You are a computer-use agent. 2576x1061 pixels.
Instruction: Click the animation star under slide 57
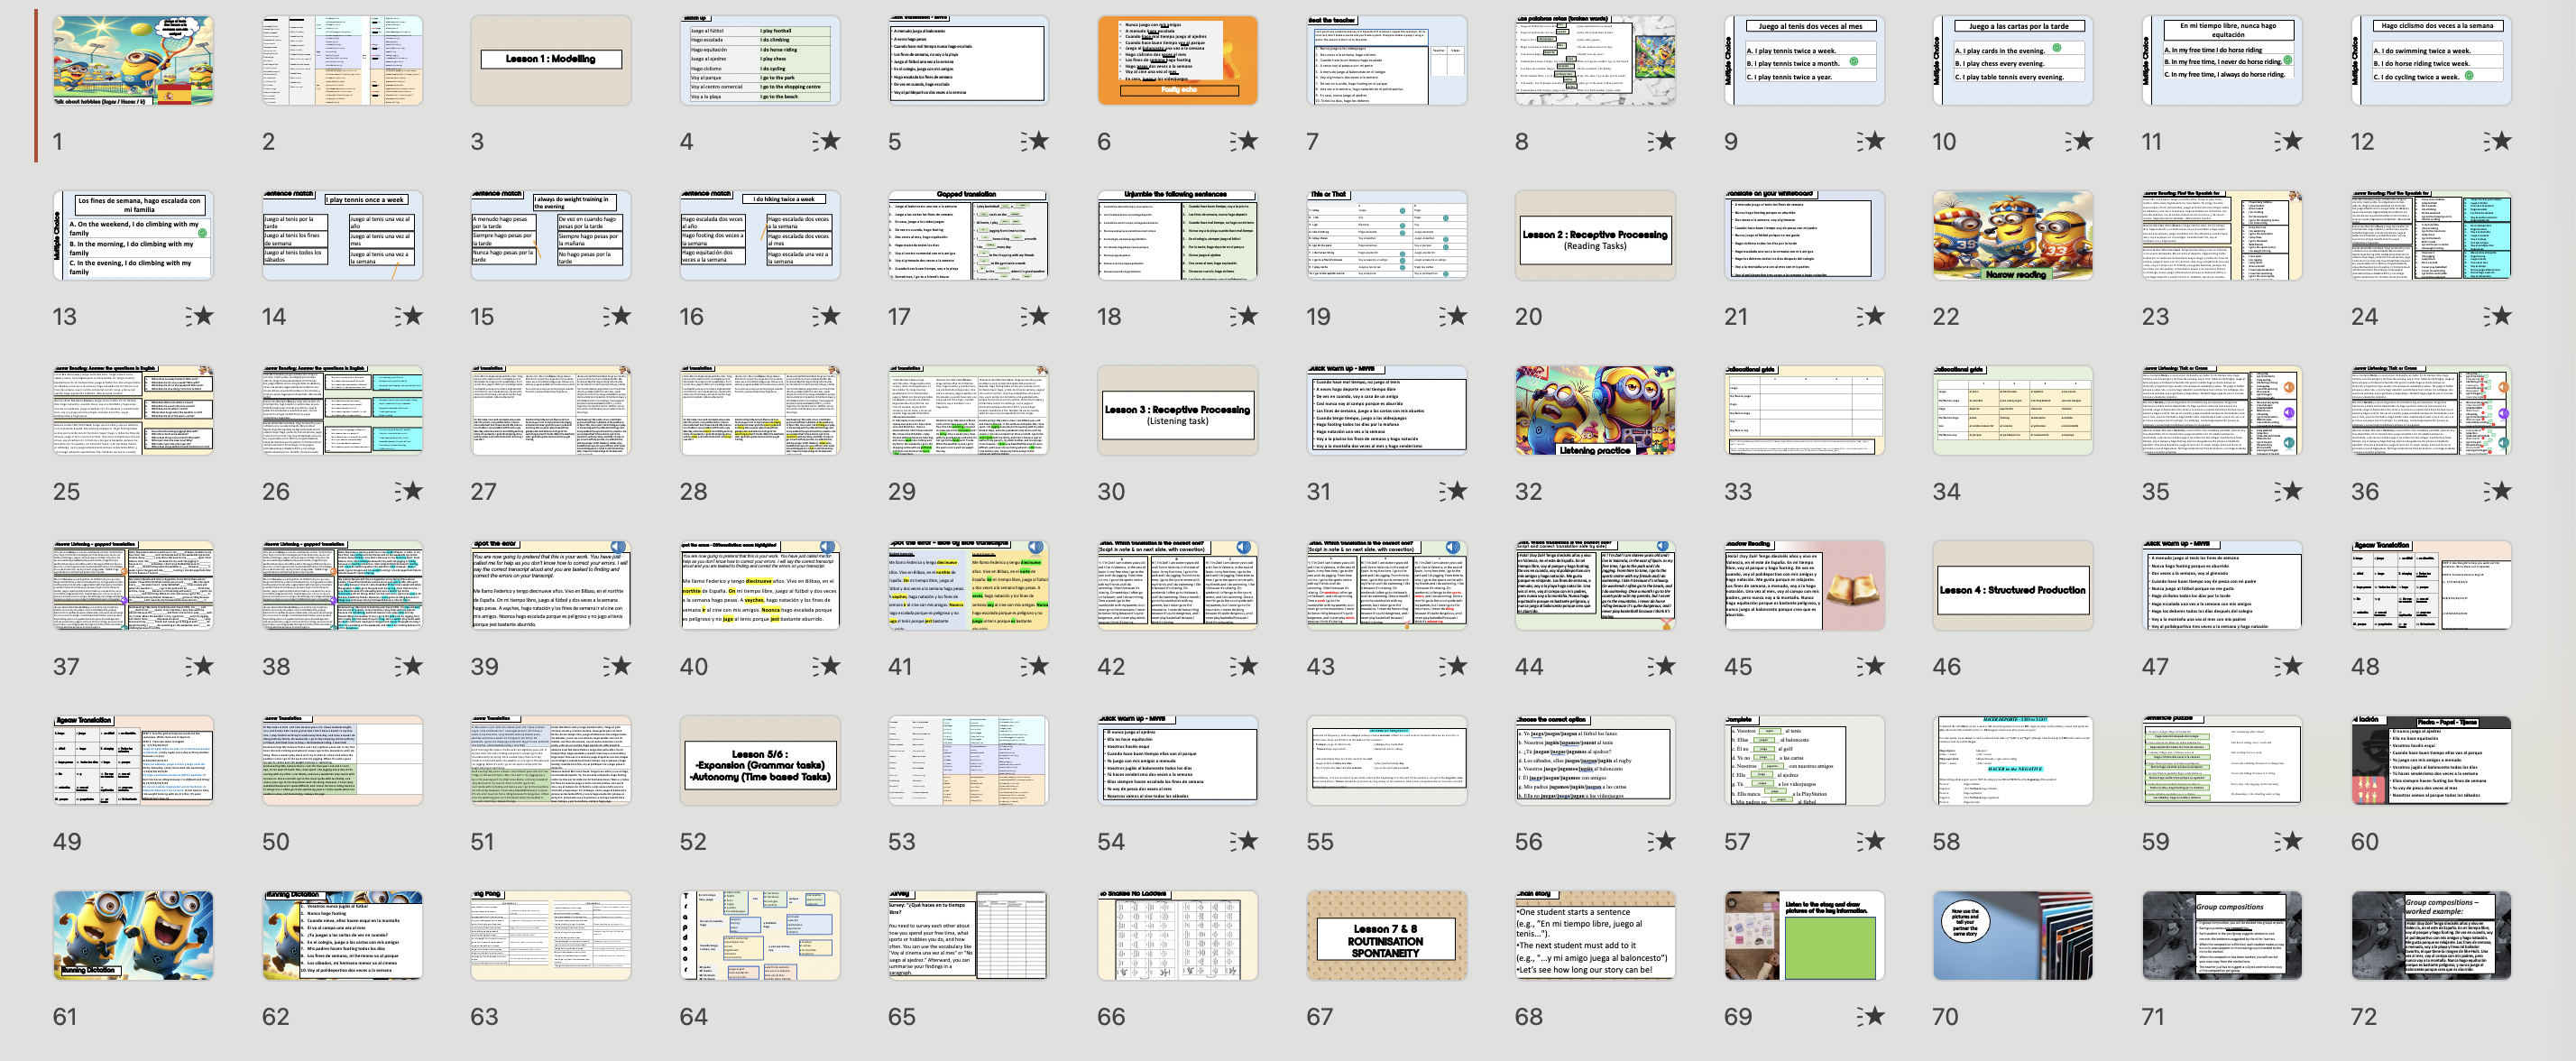(x=1871, y=841)
